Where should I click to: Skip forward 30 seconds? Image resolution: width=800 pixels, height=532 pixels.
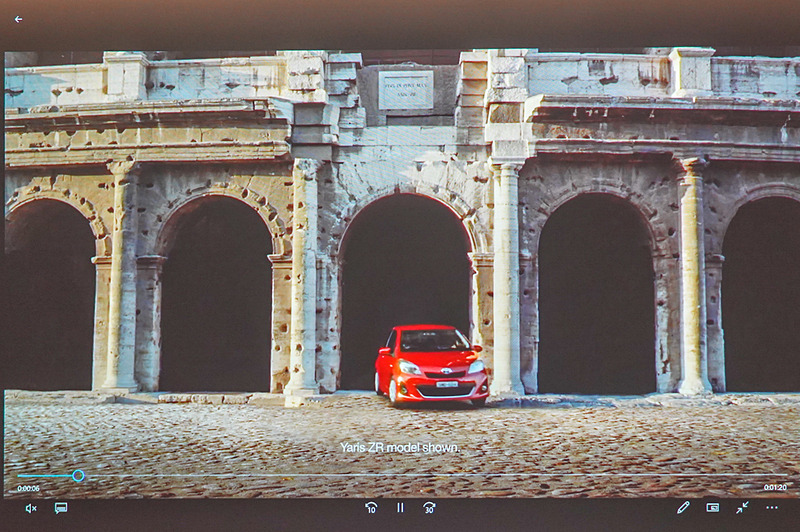click(429, 508)
